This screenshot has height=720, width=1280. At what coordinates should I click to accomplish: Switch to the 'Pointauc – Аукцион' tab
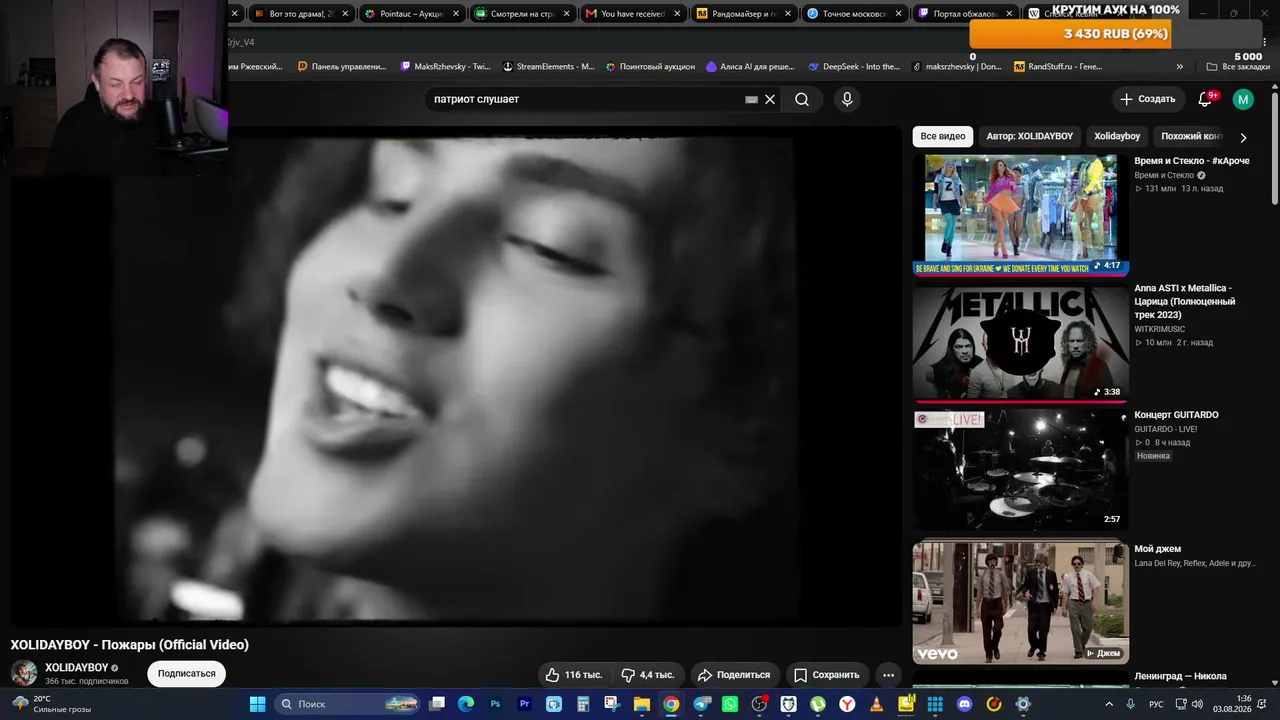pyautogui.click(x=411, y=14)
